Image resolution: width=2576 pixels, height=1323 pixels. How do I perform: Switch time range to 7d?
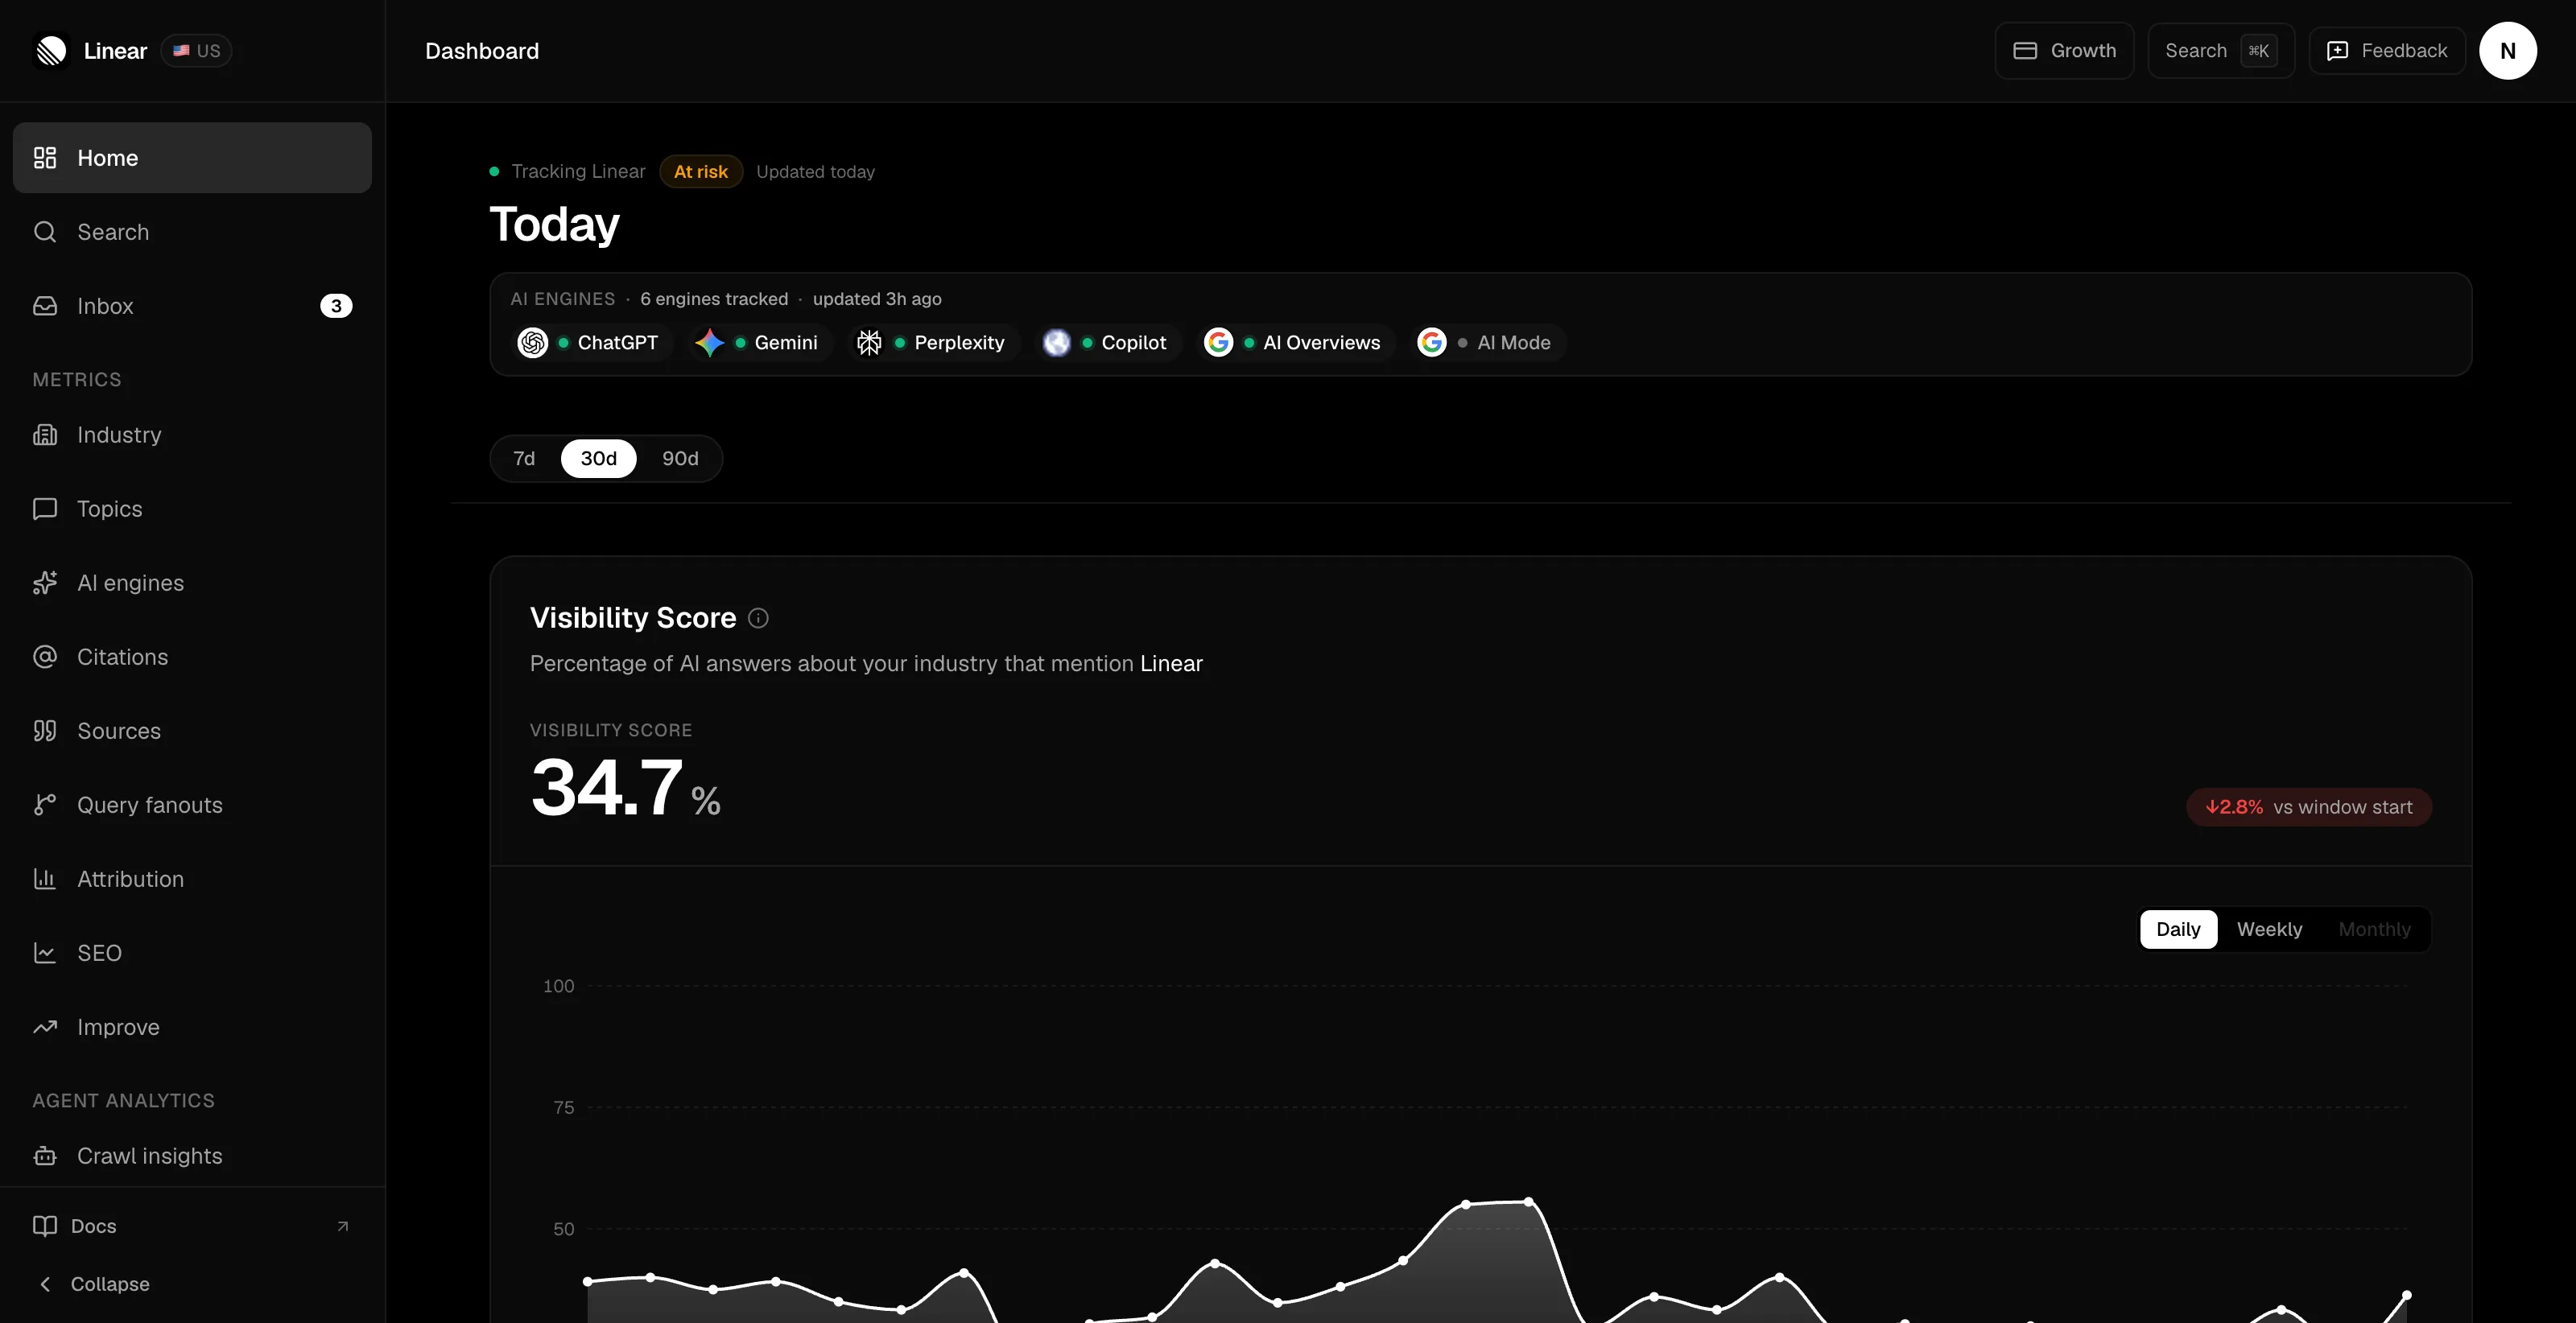coord(524,459)
